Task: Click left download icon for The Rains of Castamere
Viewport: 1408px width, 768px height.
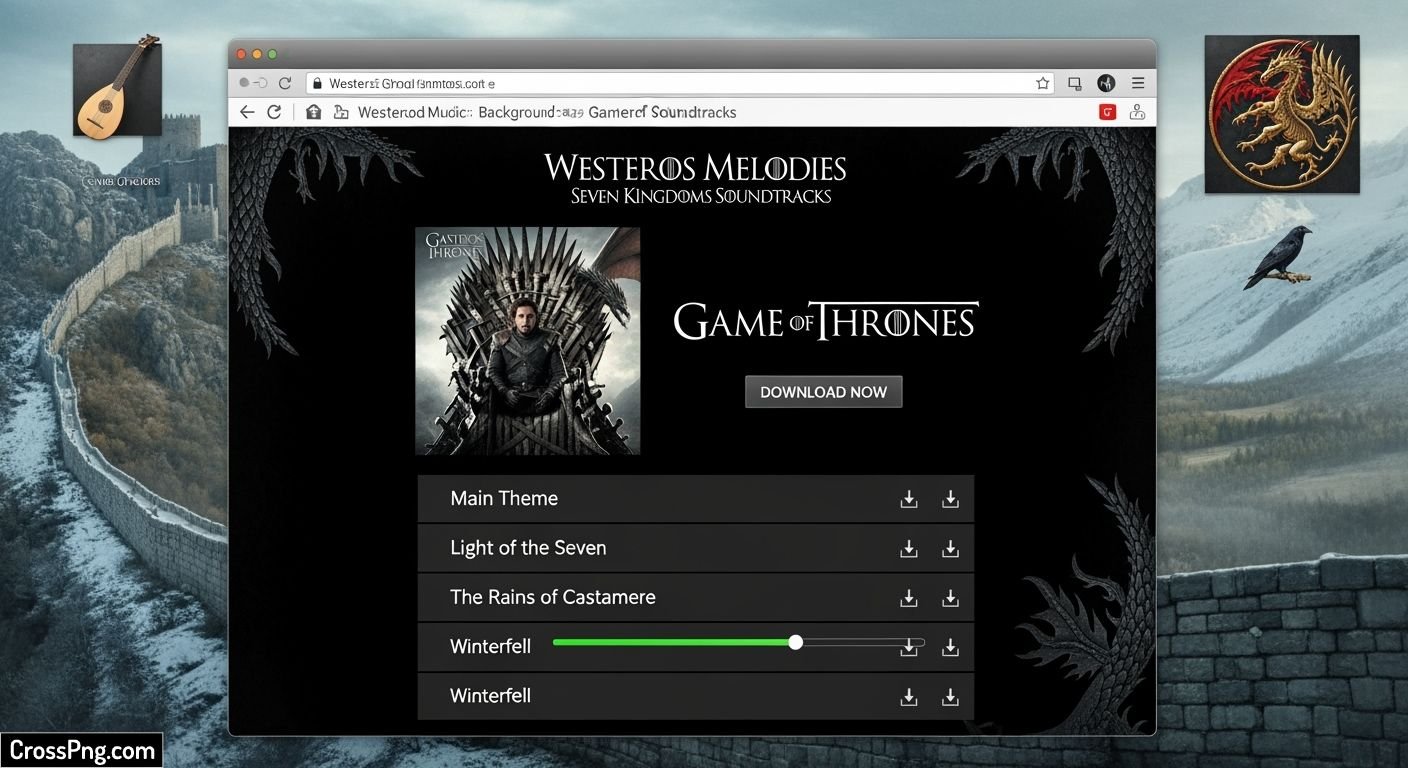Action: coord(909,597)
